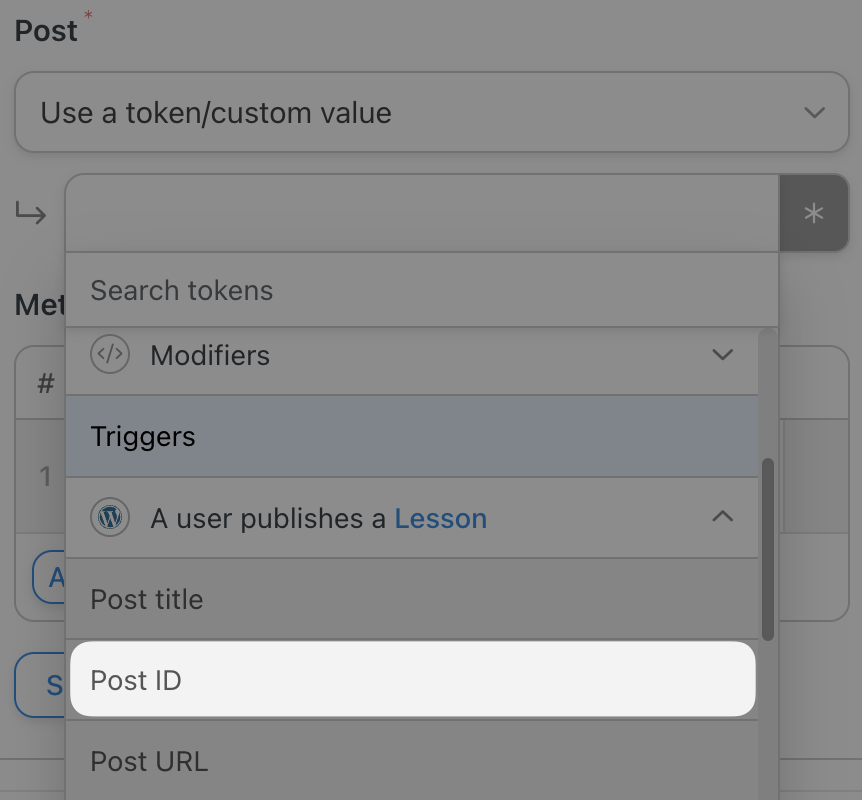The width and height of the screenshot is (862, 800).
Task: Click the Post field label
Action: pyautogui.click(x=46, y=30)
